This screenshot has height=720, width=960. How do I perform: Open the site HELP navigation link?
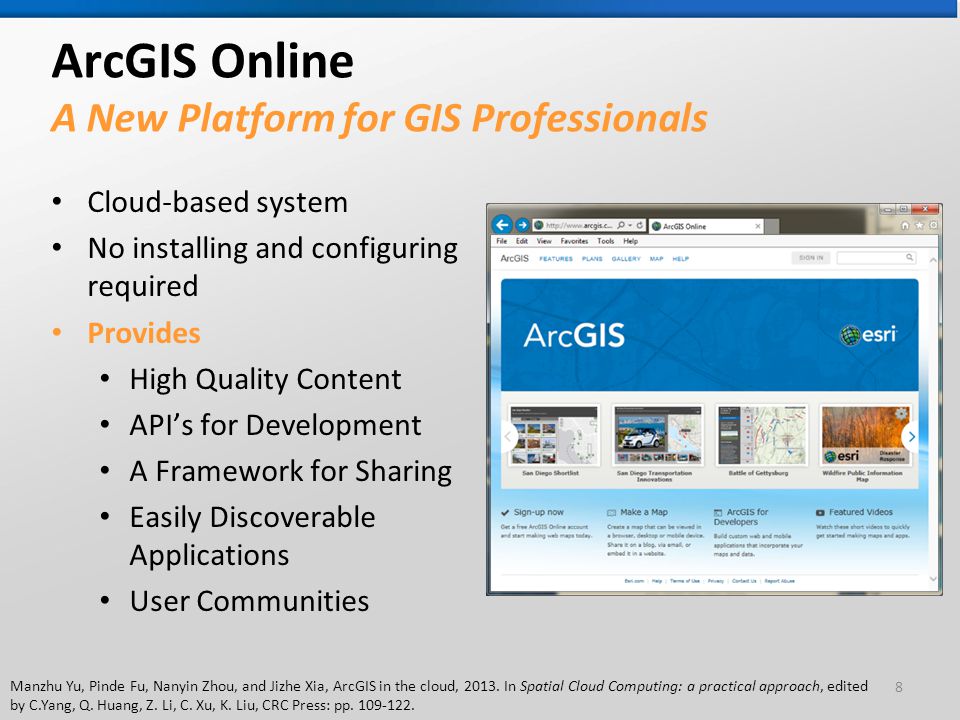pos(681,259)
